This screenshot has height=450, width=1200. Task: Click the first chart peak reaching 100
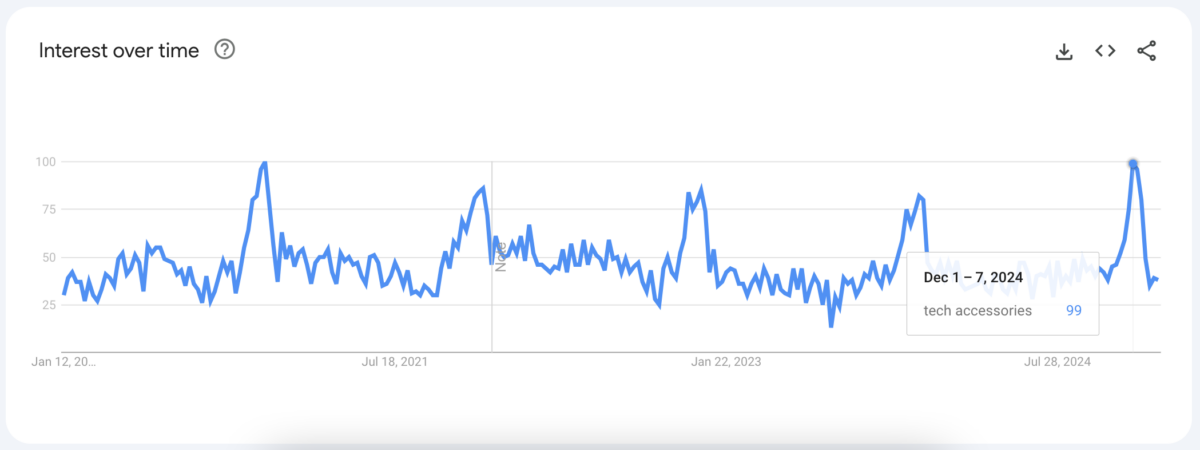264,162
